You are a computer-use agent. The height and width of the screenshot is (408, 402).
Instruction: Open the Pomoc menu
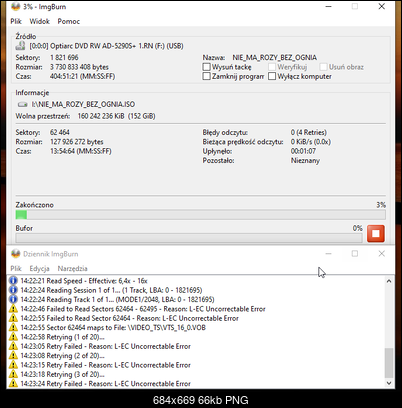click(x=69, y=21)
